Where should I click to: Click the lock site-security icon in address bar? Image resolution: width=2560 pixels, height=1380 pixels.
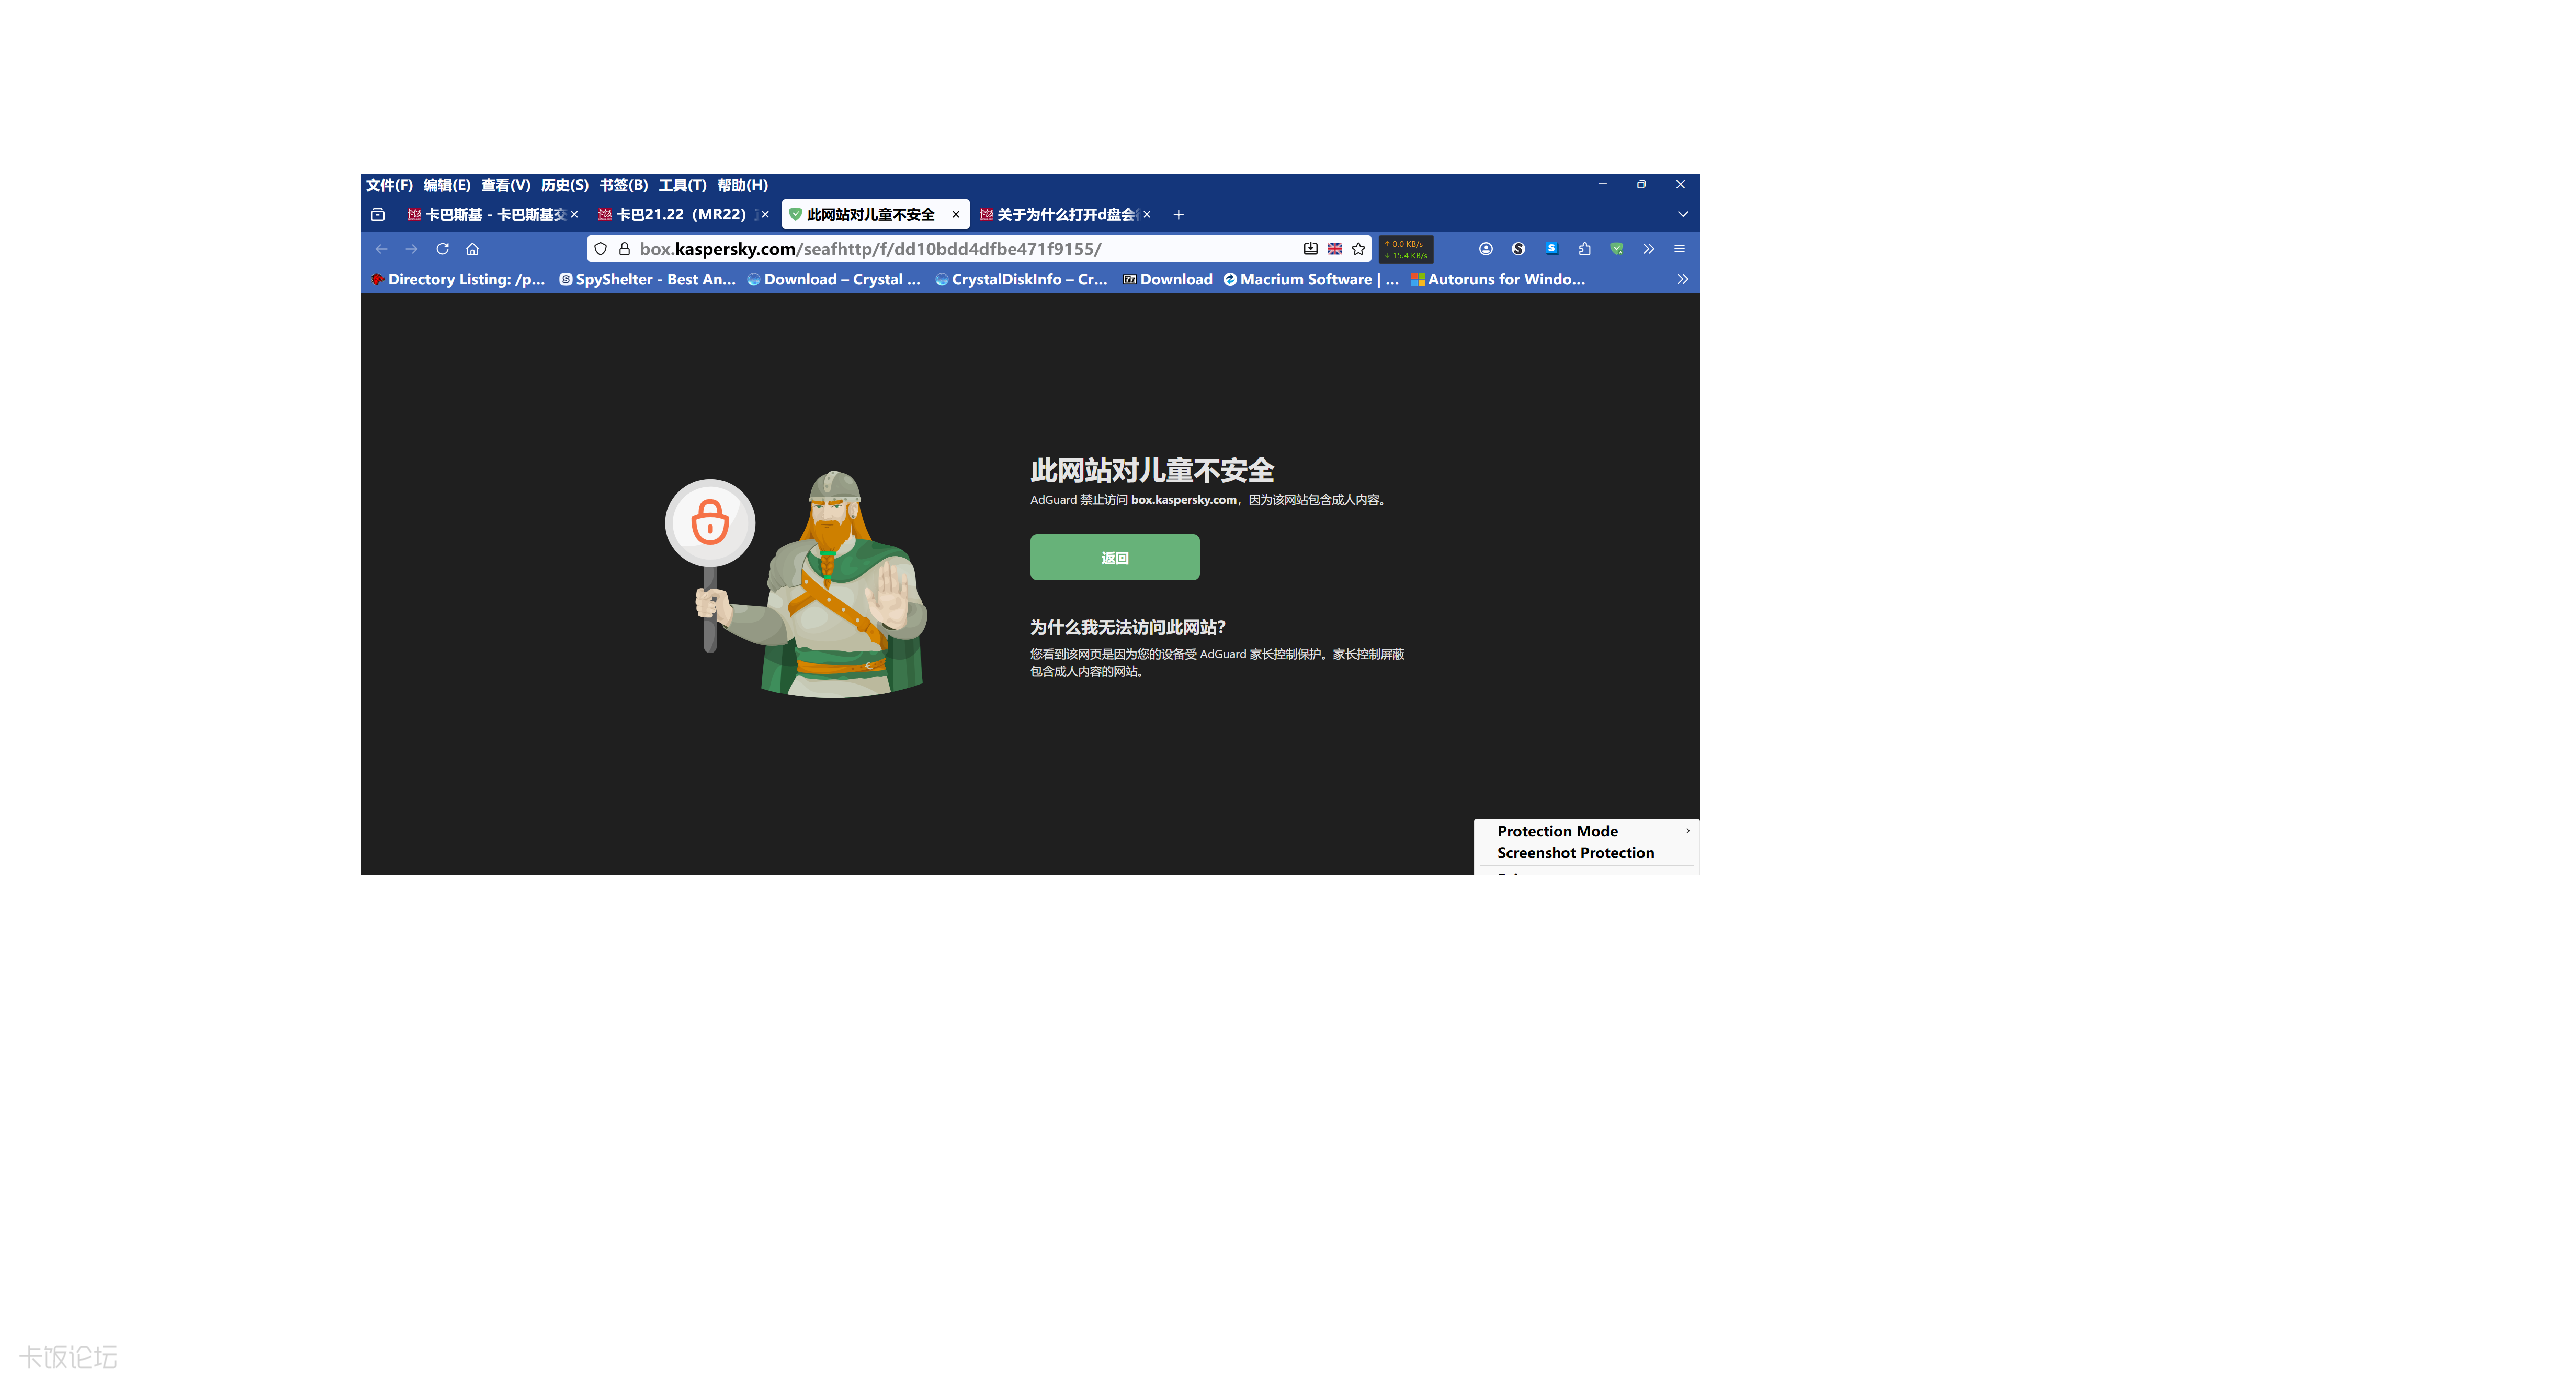[x=624, y=249]
